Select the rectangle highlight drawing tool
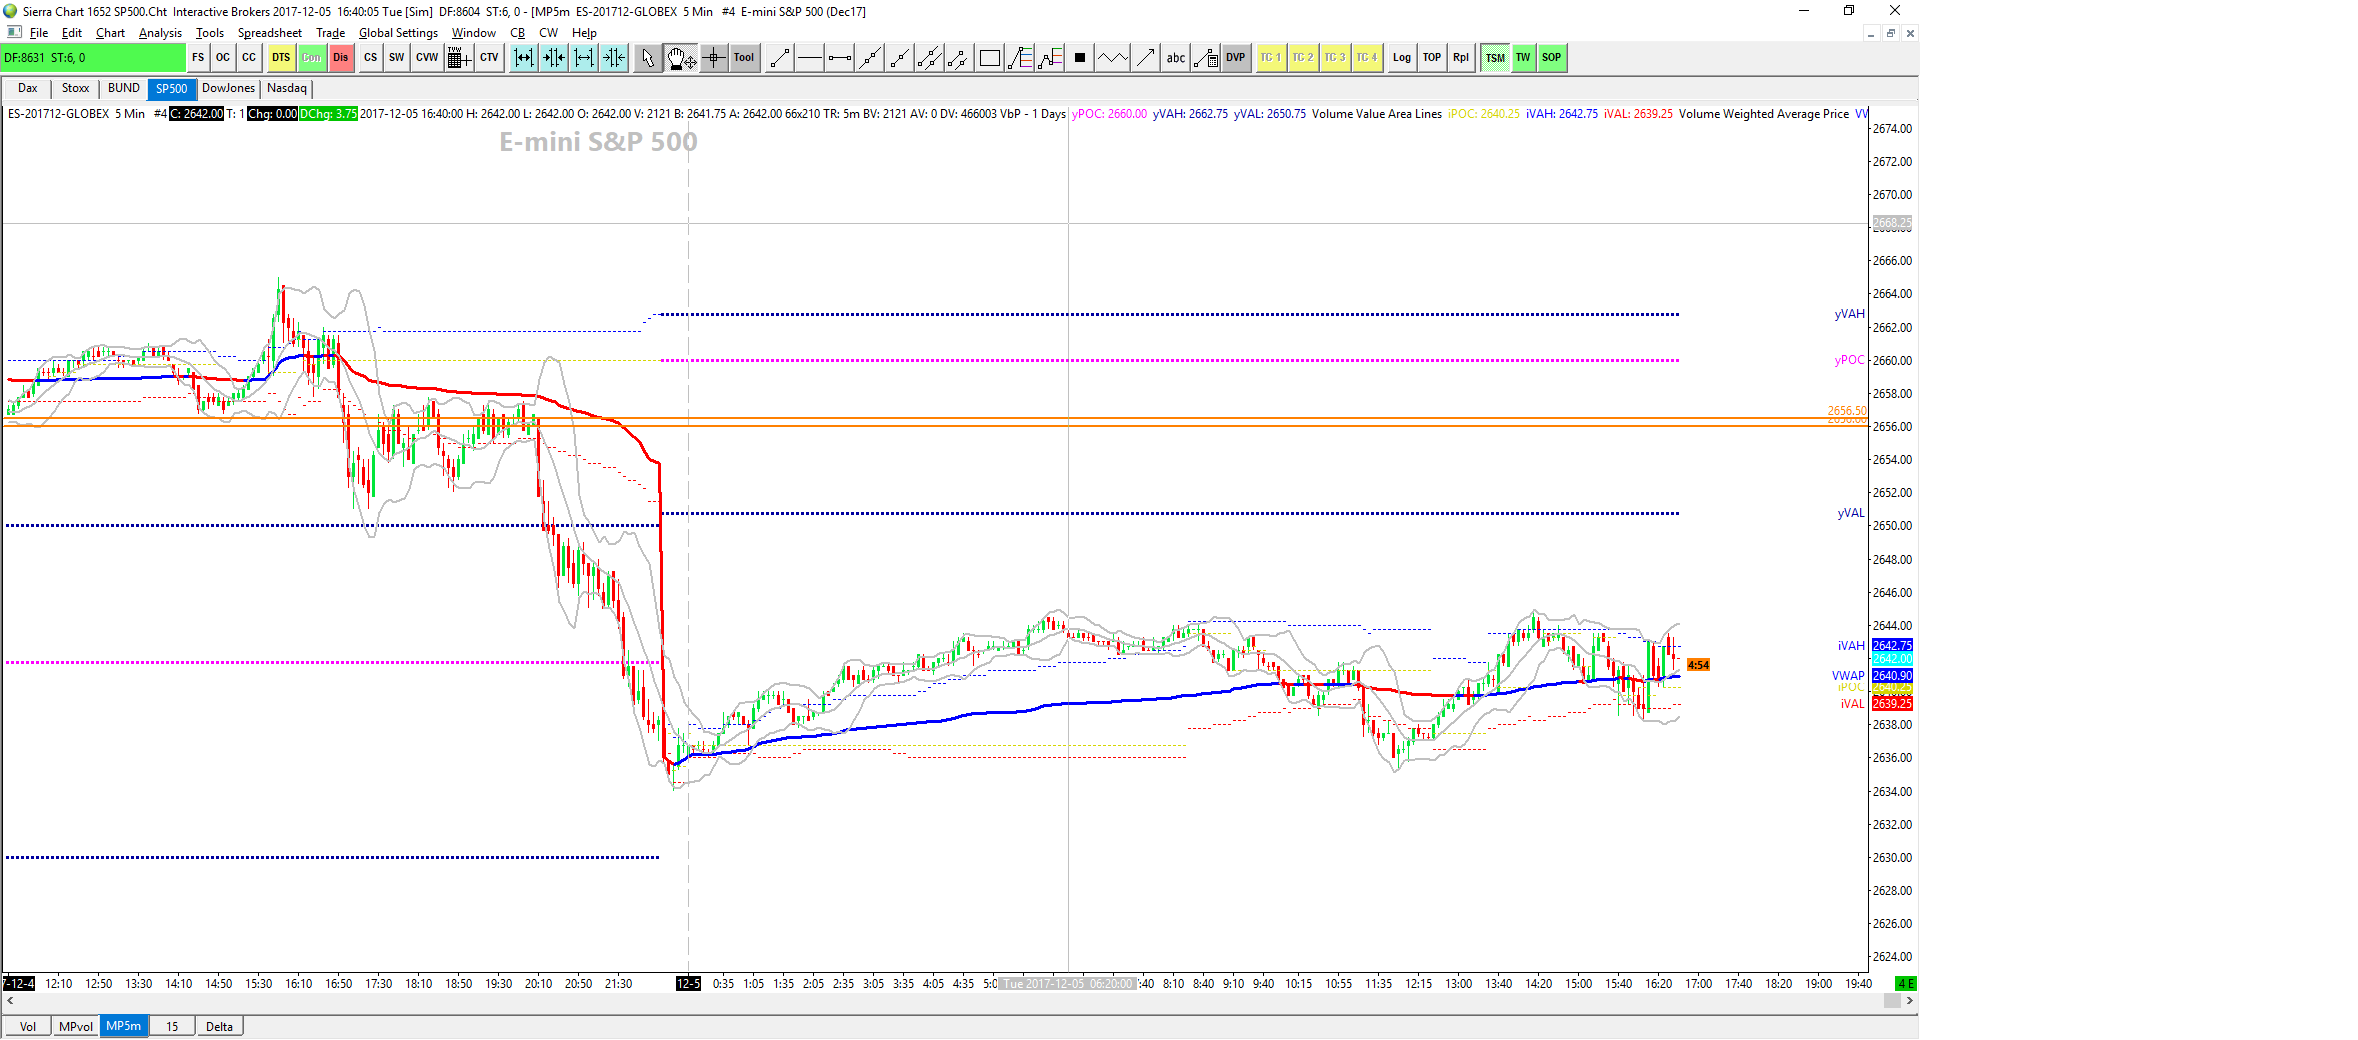 coord(990,58)
